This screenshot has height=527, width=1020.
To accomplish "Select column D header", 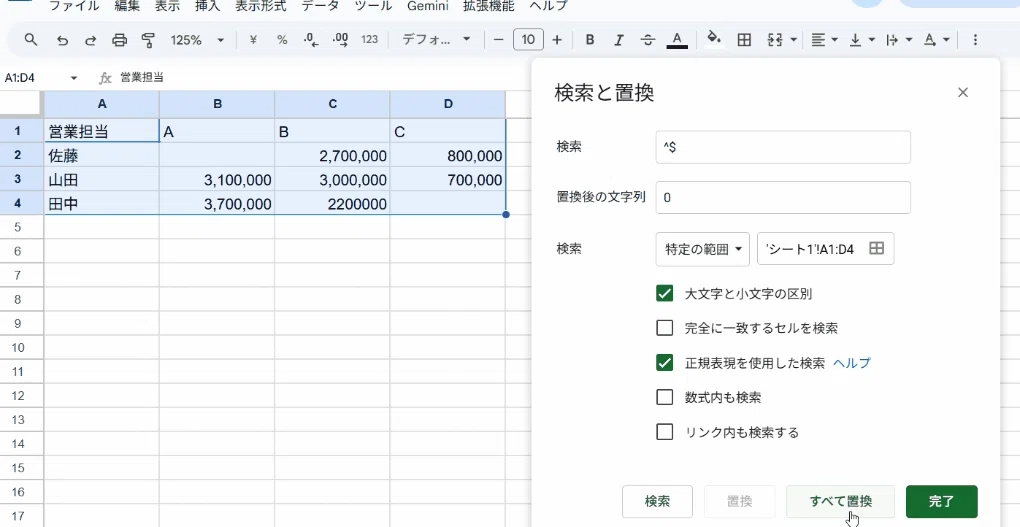I will [x=448, y=104].
